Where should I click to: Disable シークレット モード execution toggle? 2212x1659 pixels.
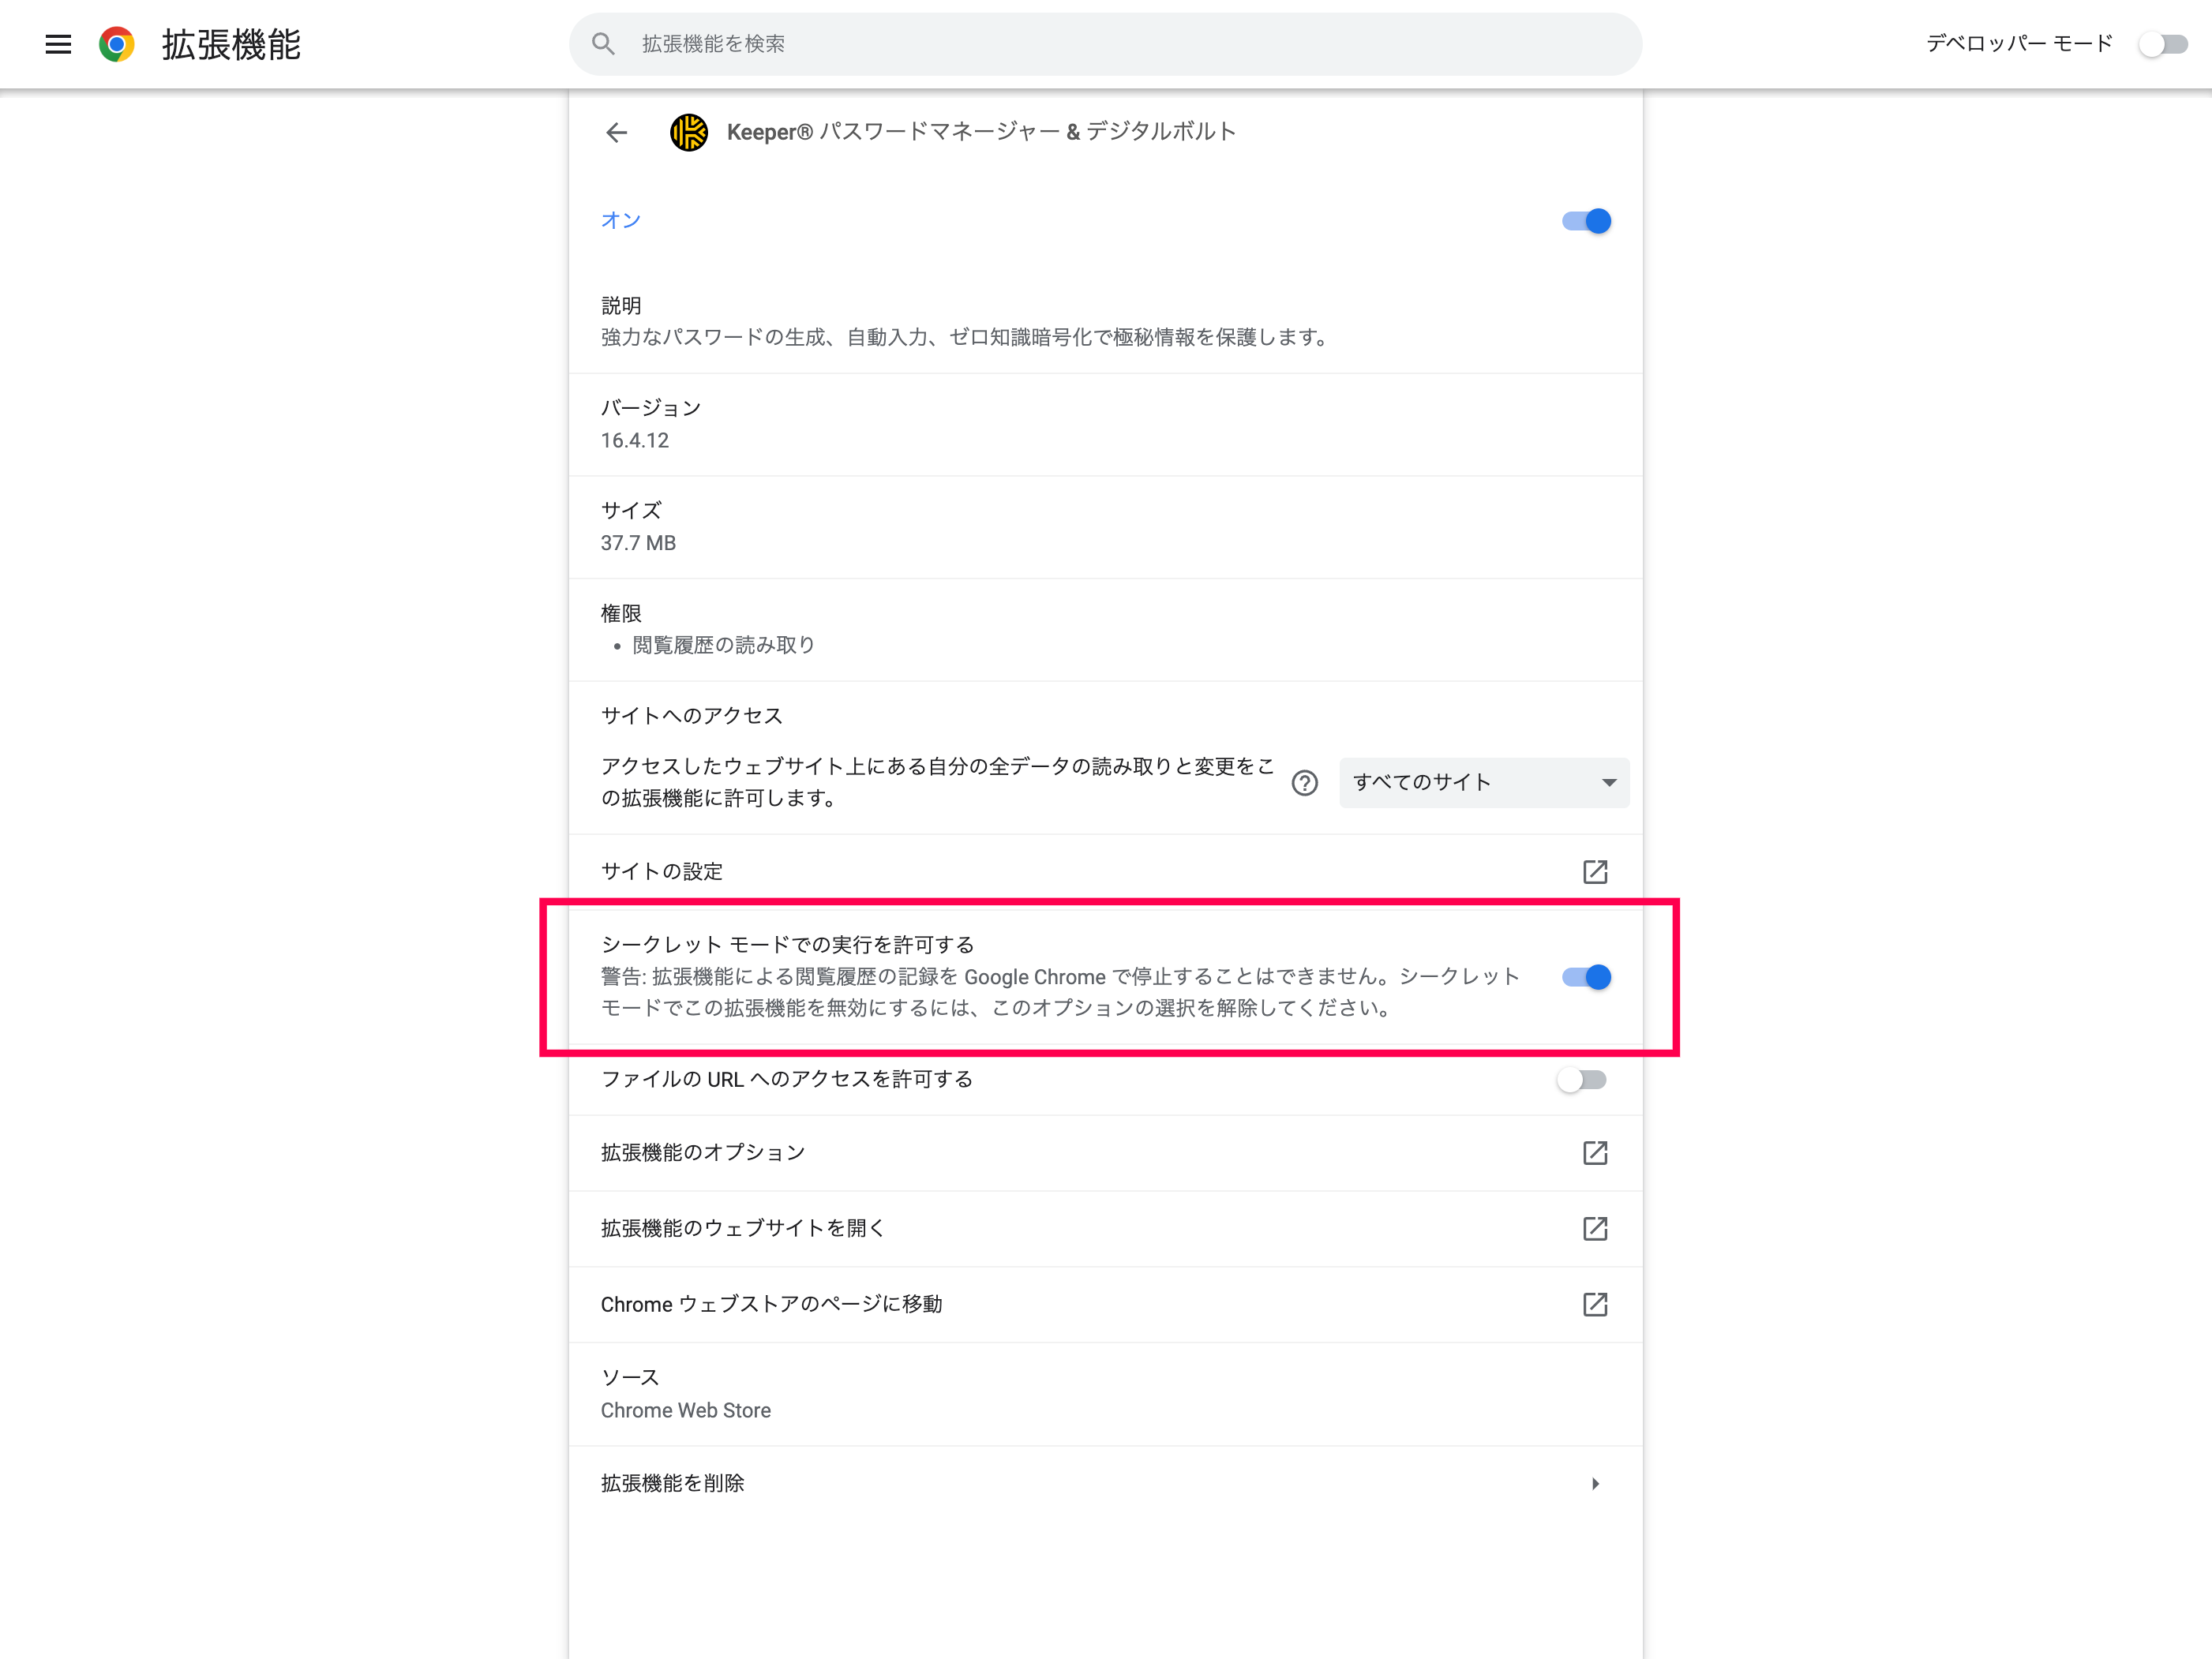coord(1586,977)
